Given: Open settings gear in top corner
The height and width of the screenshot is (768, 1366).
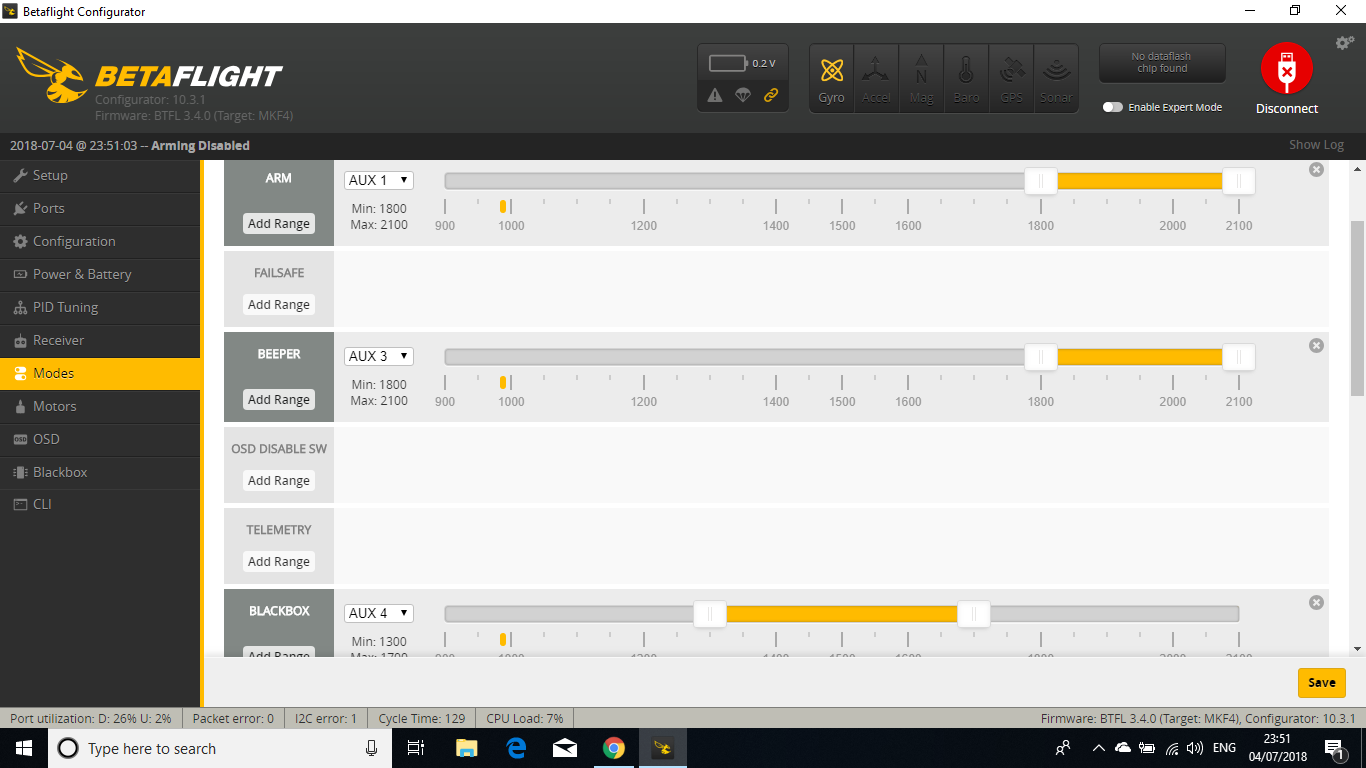Looking at the screenshot, I should 1345,43.
